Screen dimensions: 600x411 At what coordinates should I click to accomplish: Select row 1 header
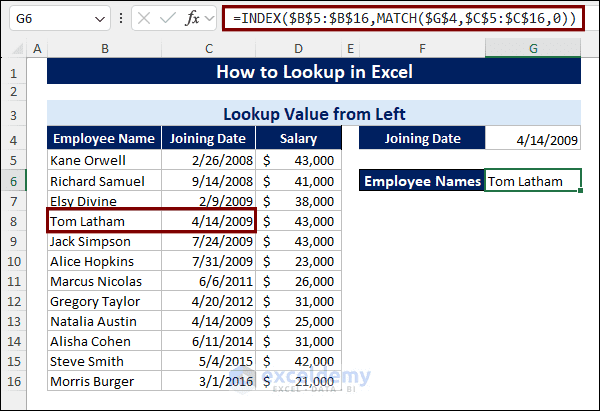pyautogui.click(x=13, y=73)
